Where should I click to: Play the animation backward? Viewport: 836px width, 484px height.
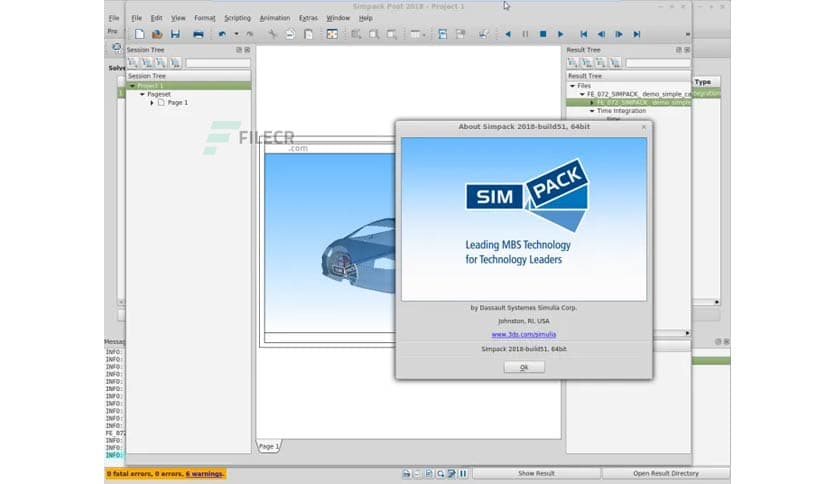pyautogui.click(x=508, y=34)
